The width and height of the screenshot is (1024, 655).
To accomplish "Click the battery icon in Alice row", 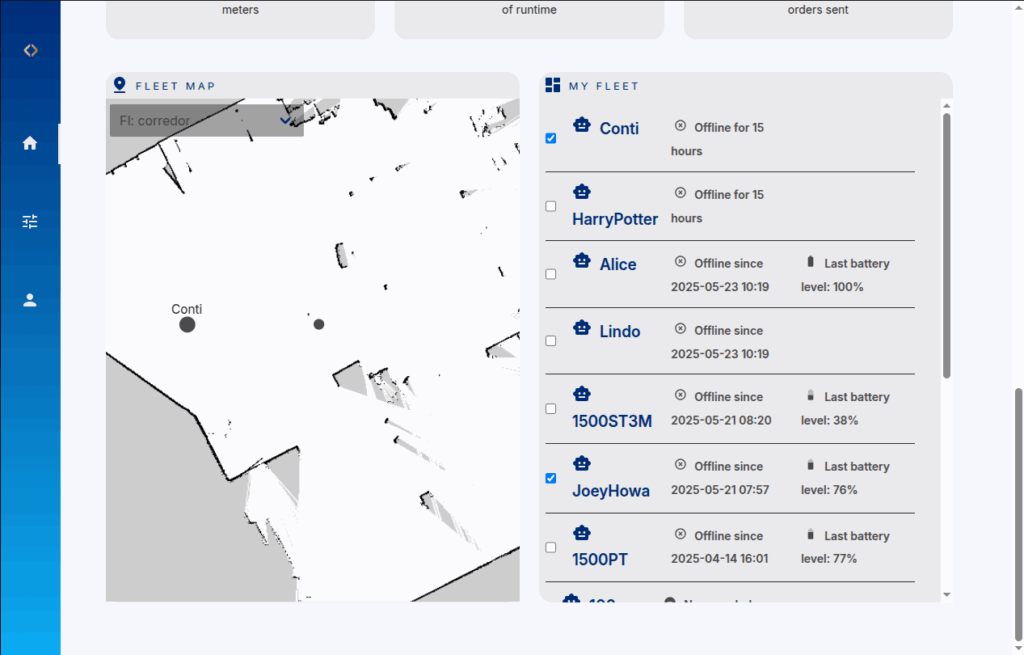I will 810,261.
